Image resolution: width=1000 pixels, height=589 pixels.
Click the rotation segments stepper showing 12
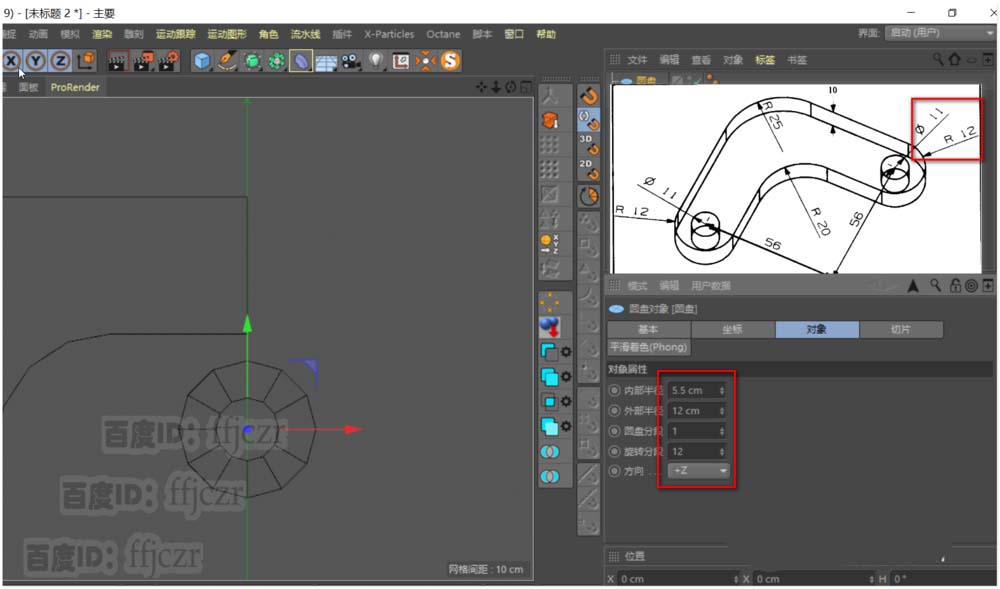coord(722,451)
